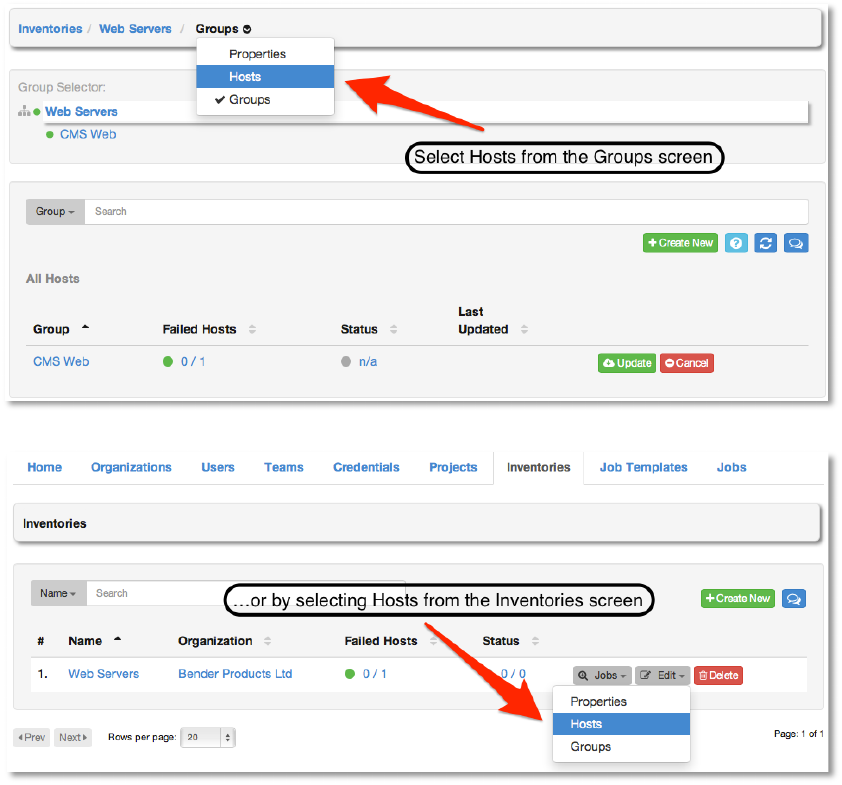This screenshot has width=842, height=785.
Task: Expand the Edit dropdown for Web Servers
Action: tap(663, 676)
